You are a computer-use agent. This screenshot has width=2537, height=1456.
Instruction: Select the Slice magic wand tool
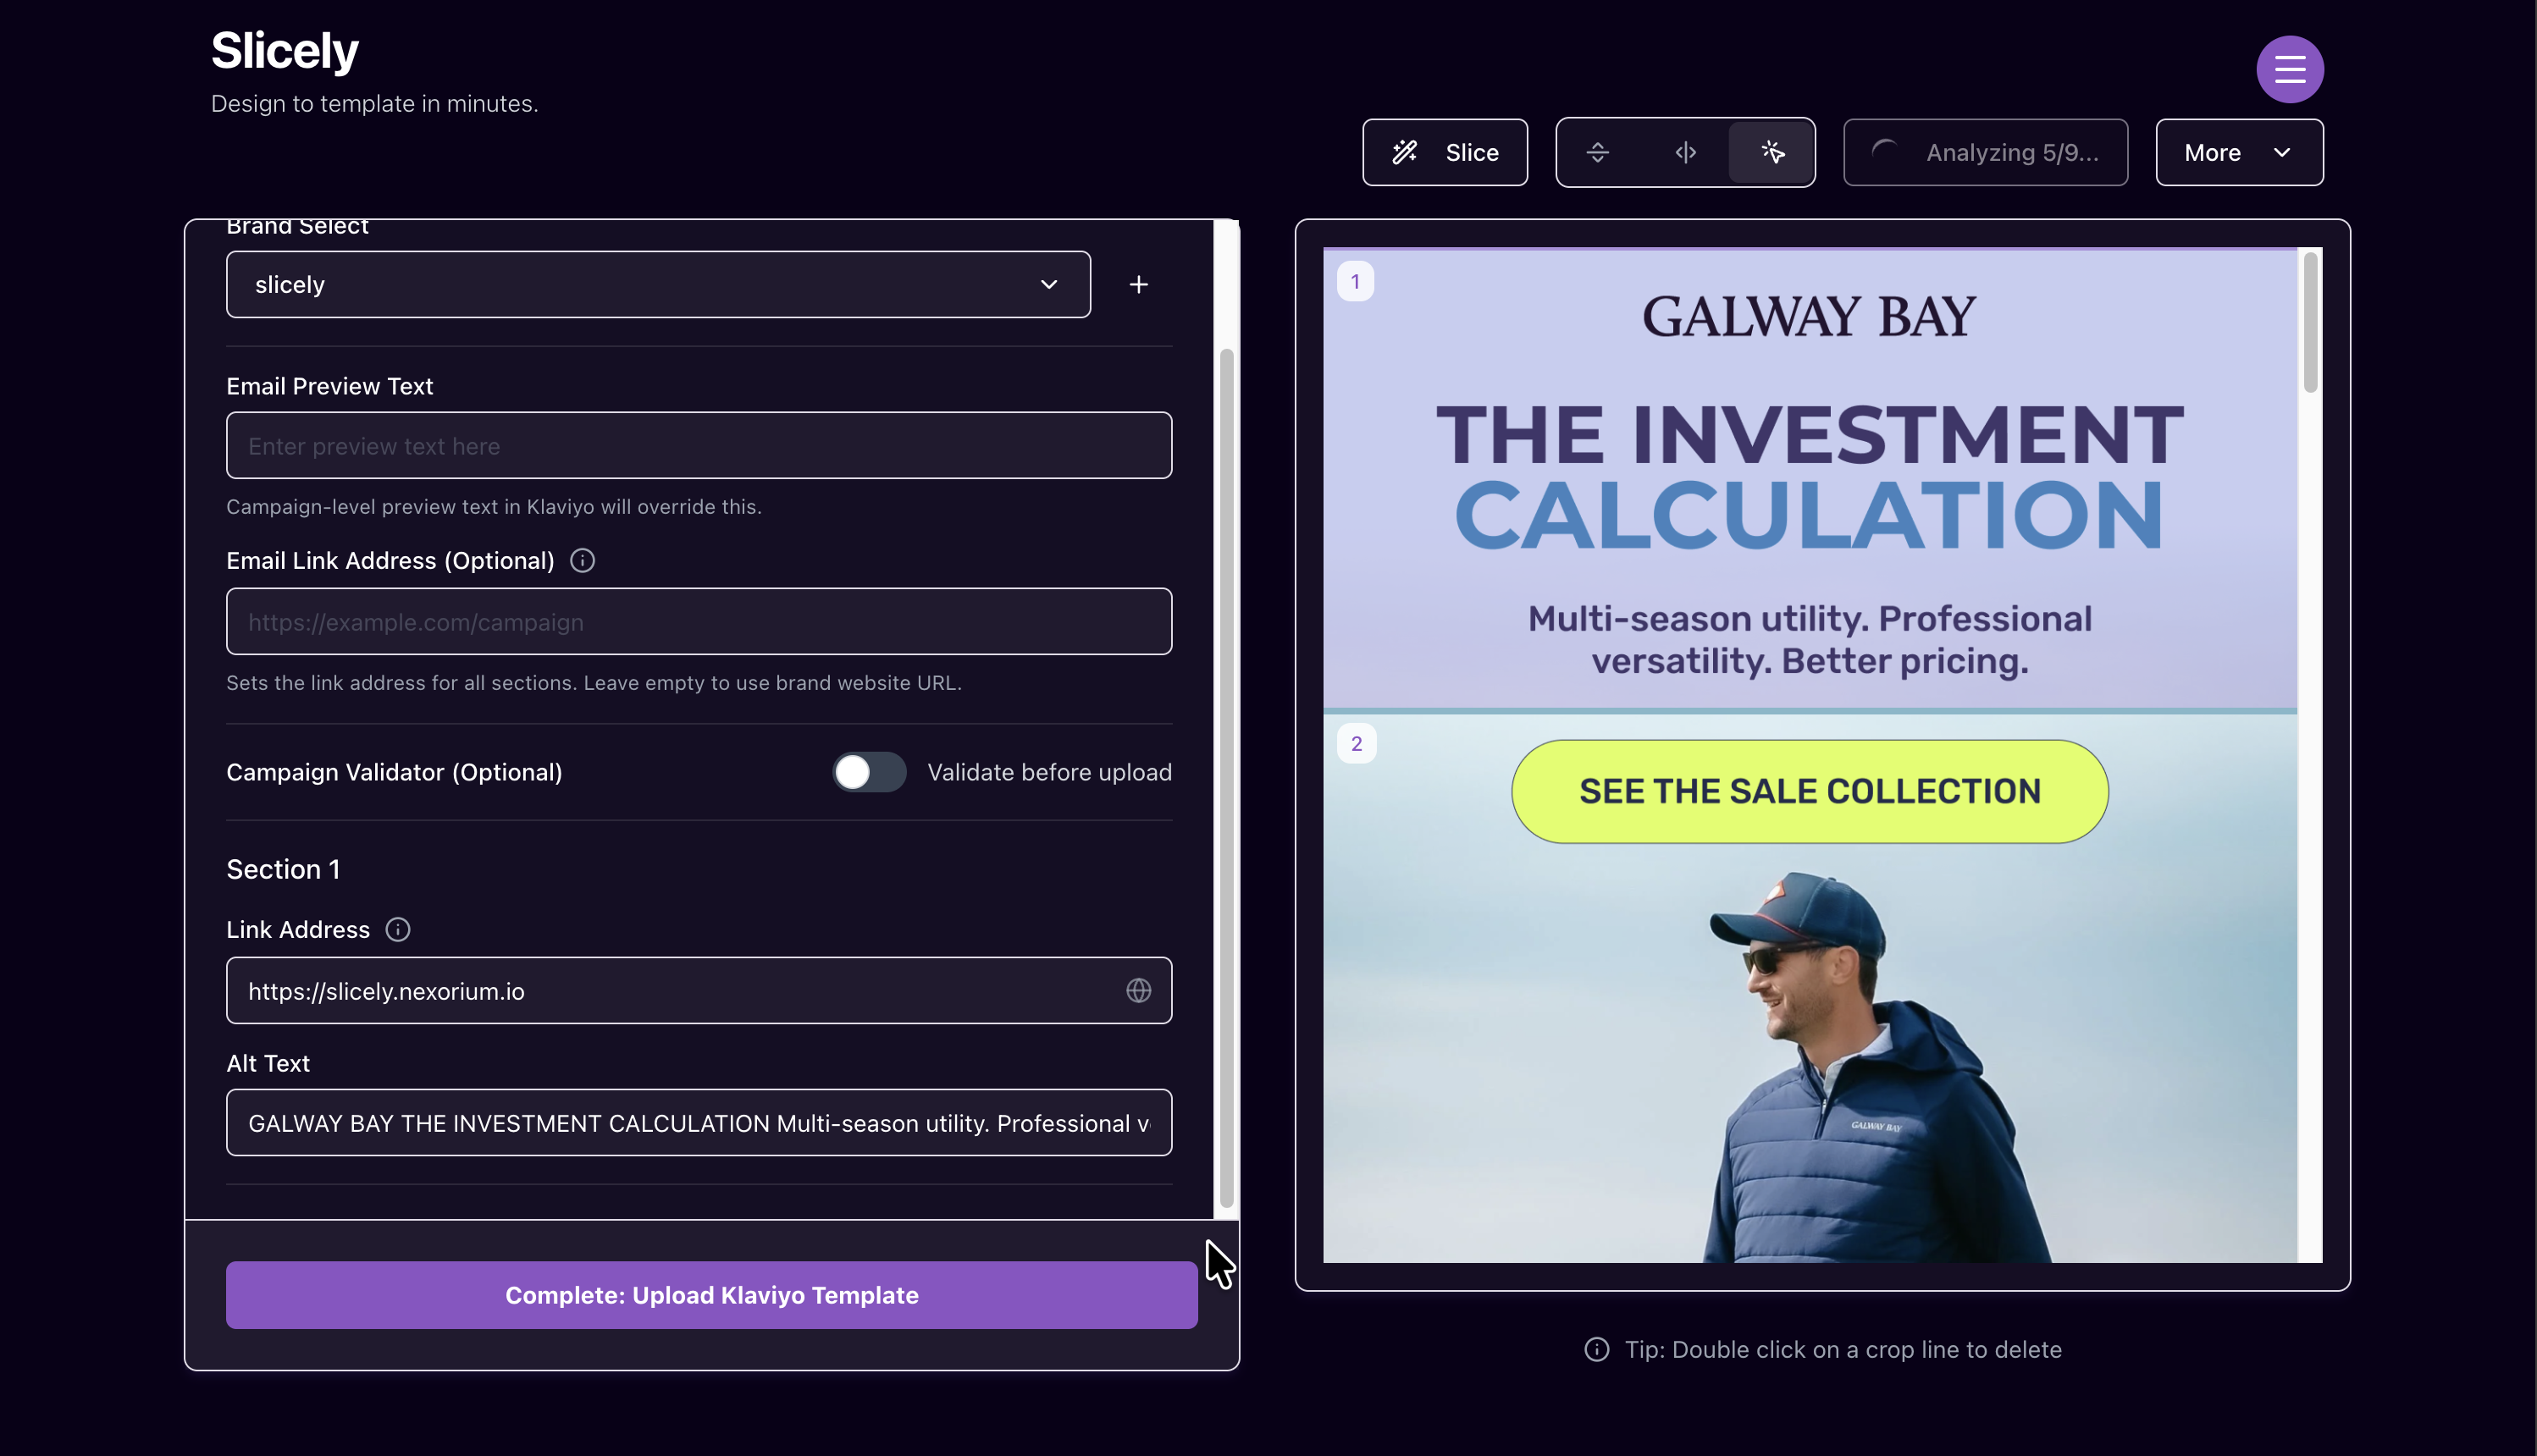click(x=1444, y=152)
